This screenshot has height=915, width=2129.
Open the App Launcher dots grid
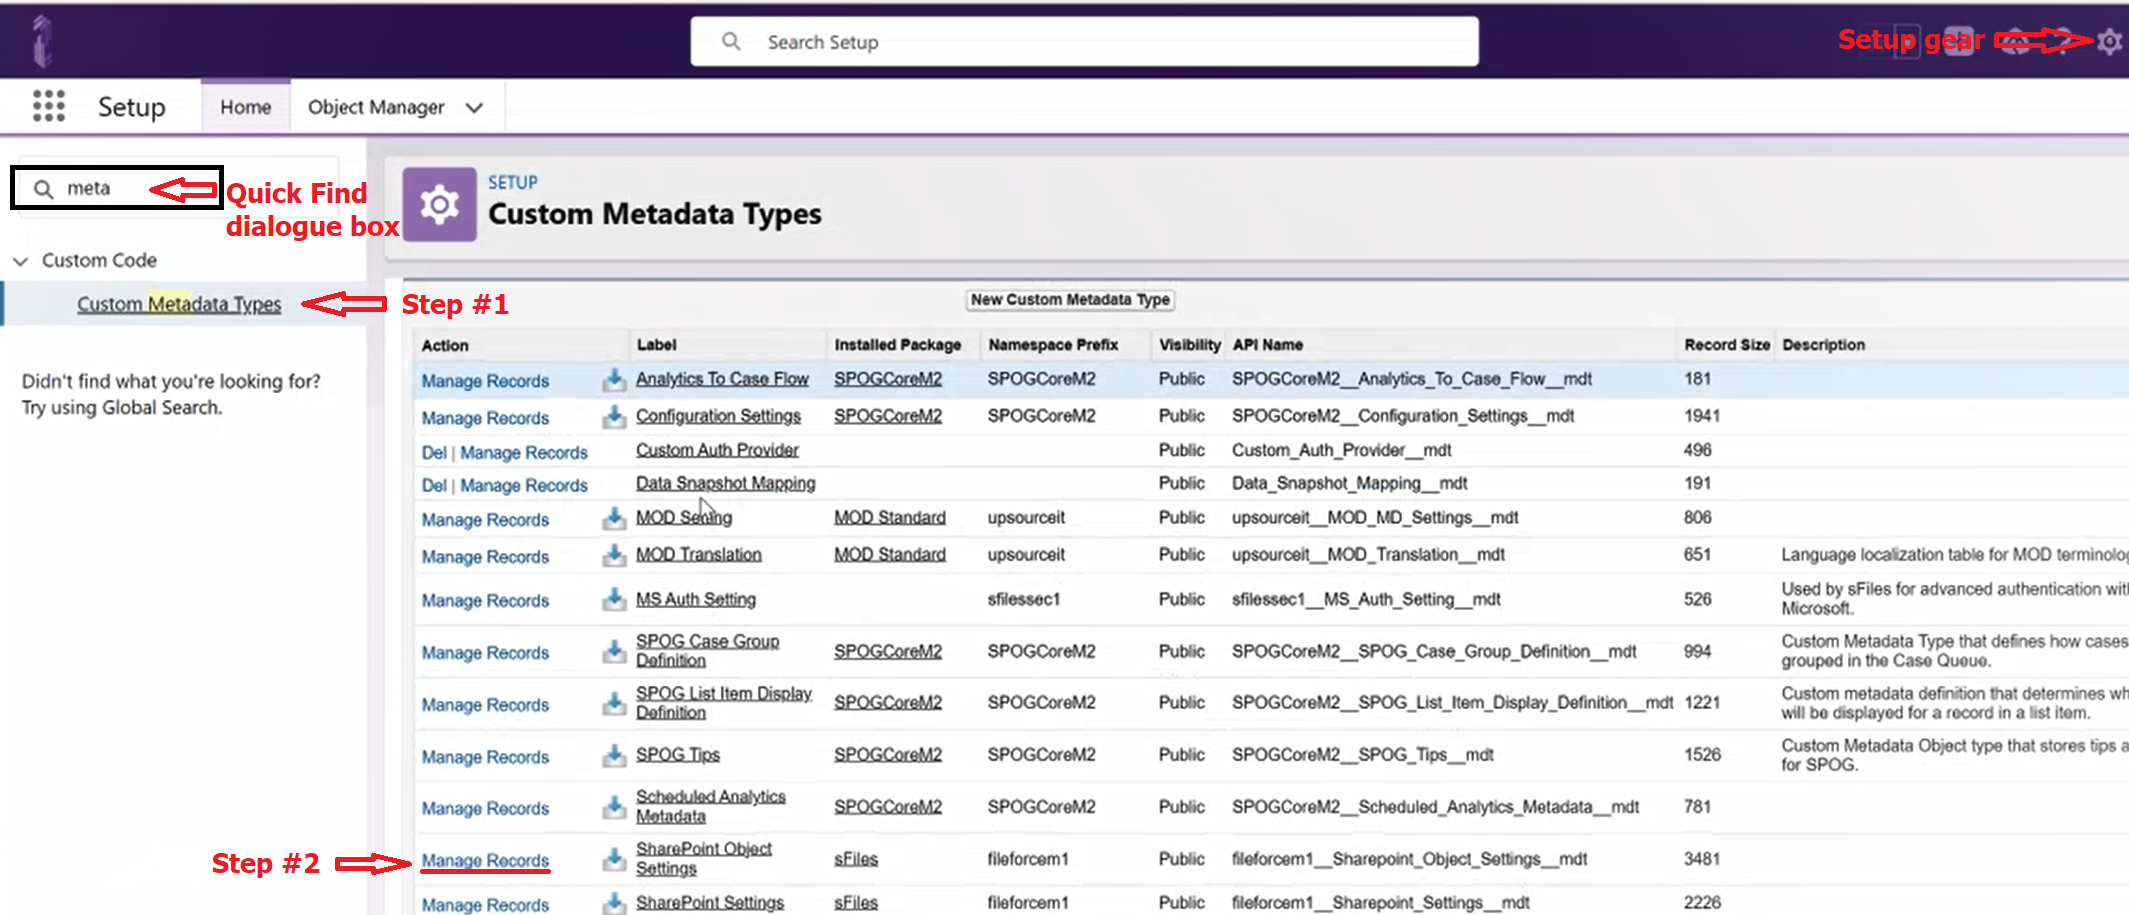(49, 106)
